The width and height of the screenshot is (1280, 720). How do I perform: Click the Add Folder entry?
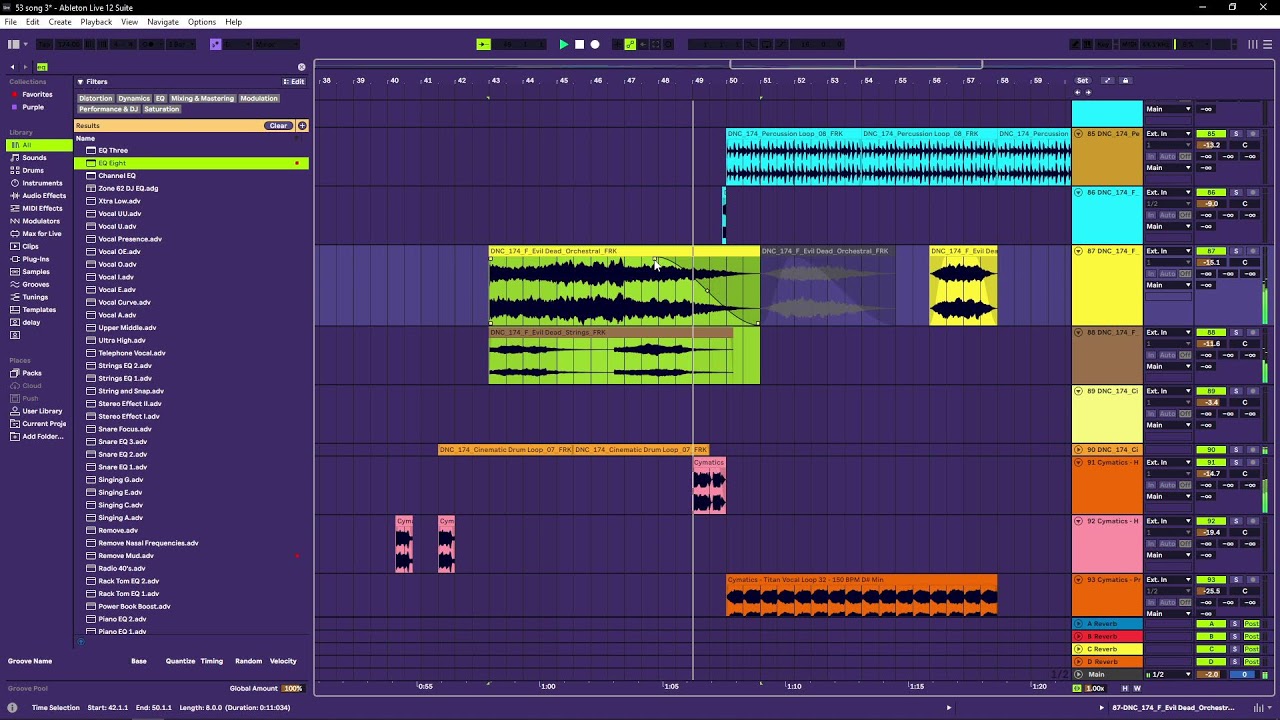pyautogui.click(x=43, y=436)
